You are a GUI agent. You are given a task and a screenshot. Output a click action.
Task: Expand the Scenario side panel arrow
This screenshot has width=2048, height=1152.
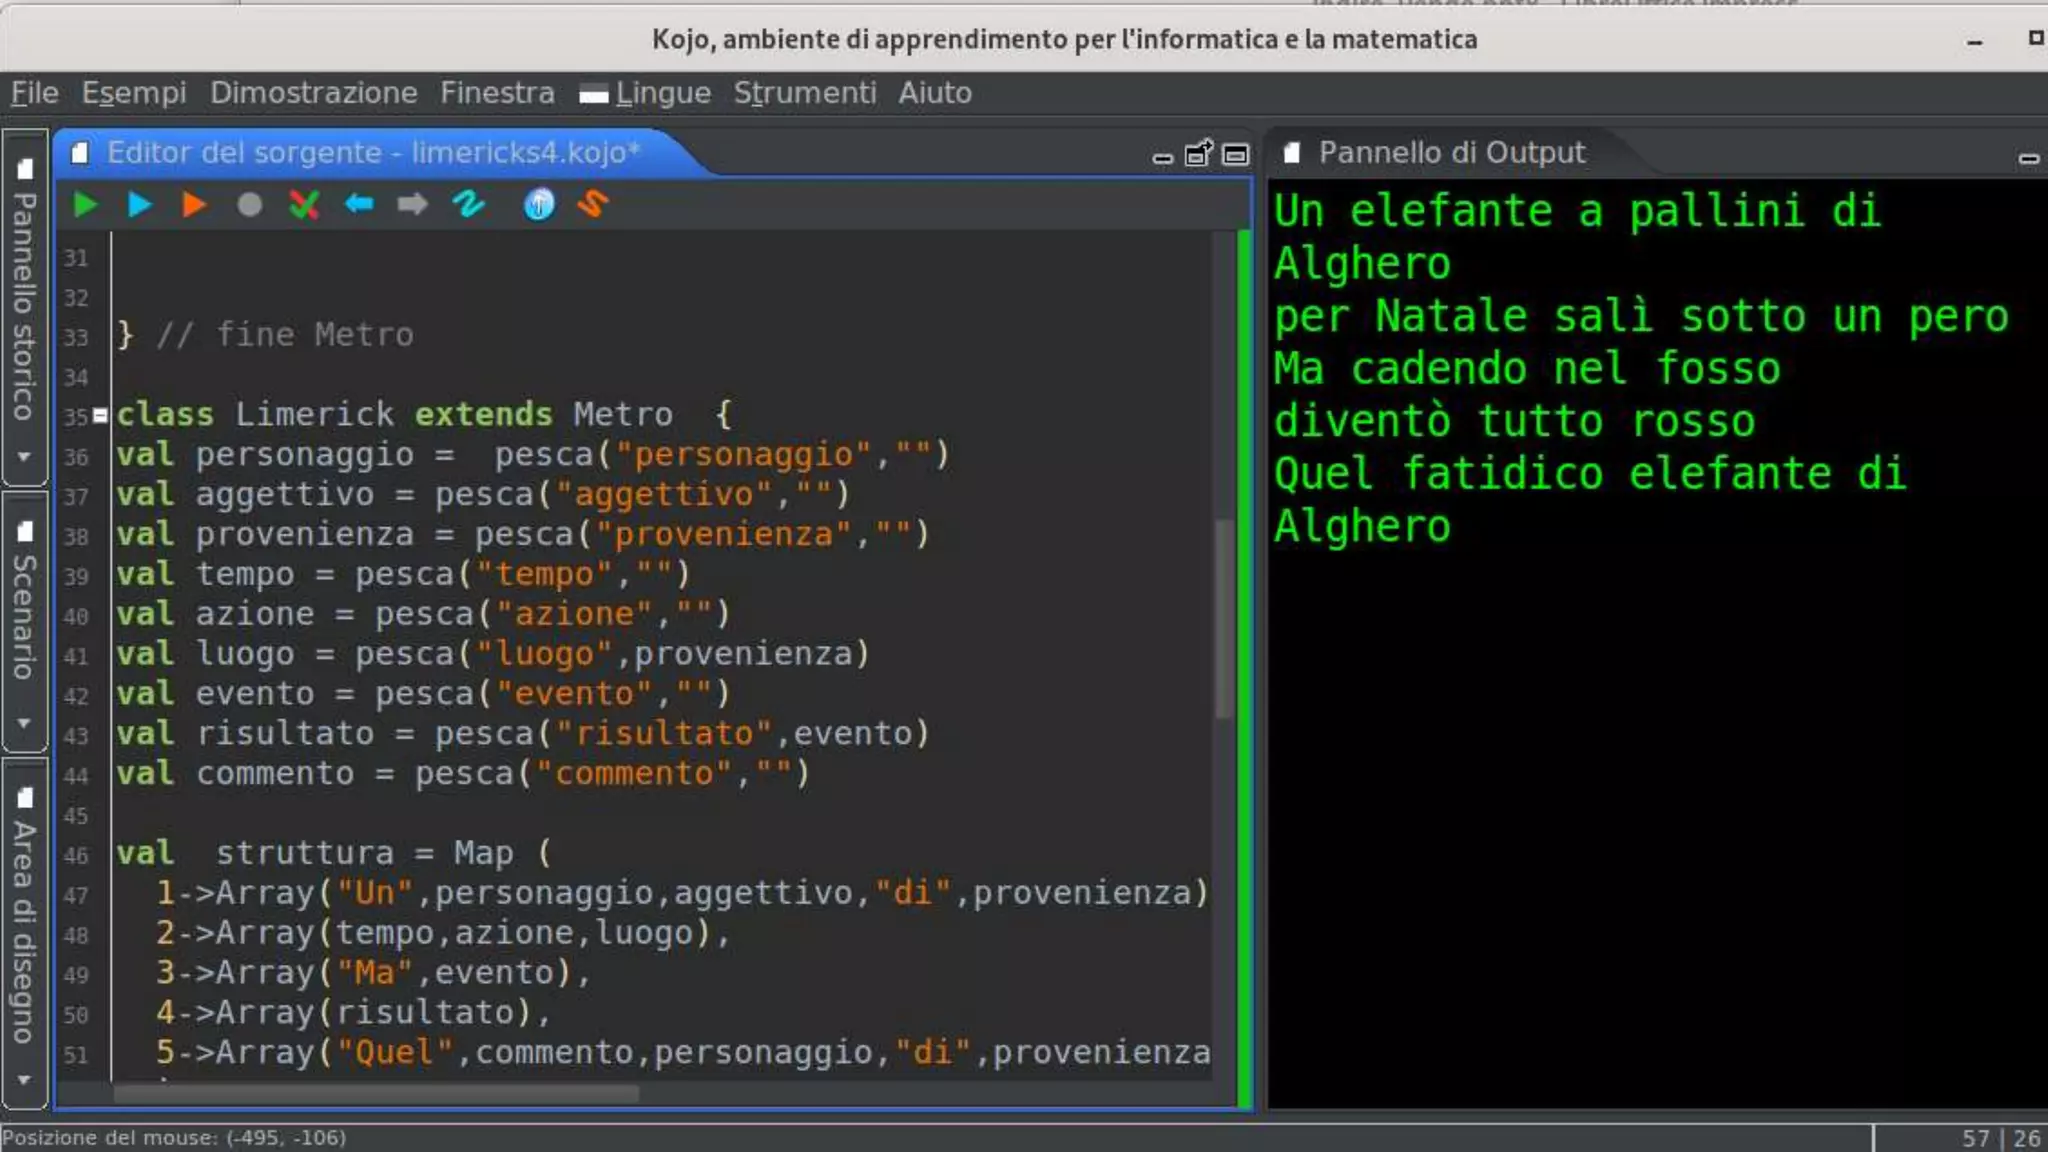pyautogui.click(x=24, y=722)
